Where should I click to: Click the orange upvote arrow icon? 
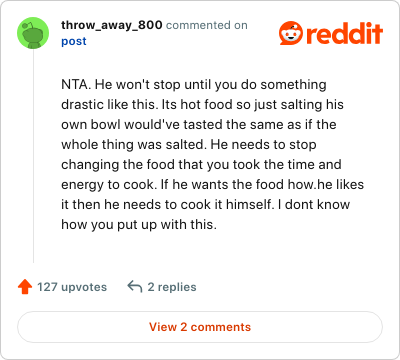click(25, 287)
